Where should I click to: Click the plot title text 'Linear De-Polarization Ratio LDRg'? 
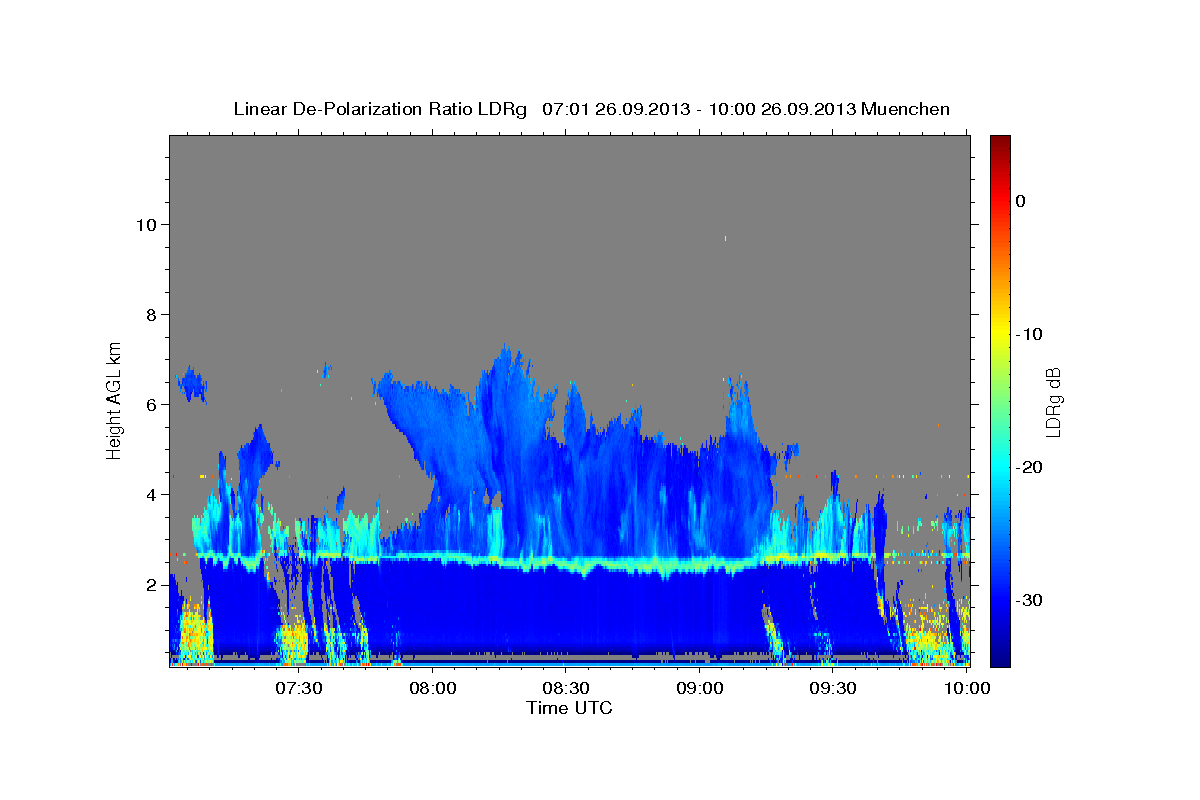pos(379,109)
